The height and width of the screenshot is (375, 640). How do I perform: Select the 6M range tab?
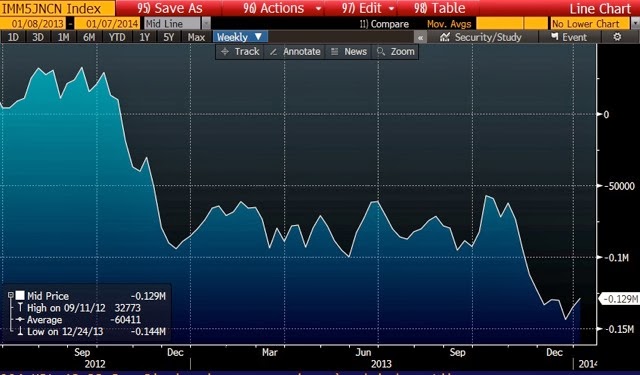(x=89, y=38)
